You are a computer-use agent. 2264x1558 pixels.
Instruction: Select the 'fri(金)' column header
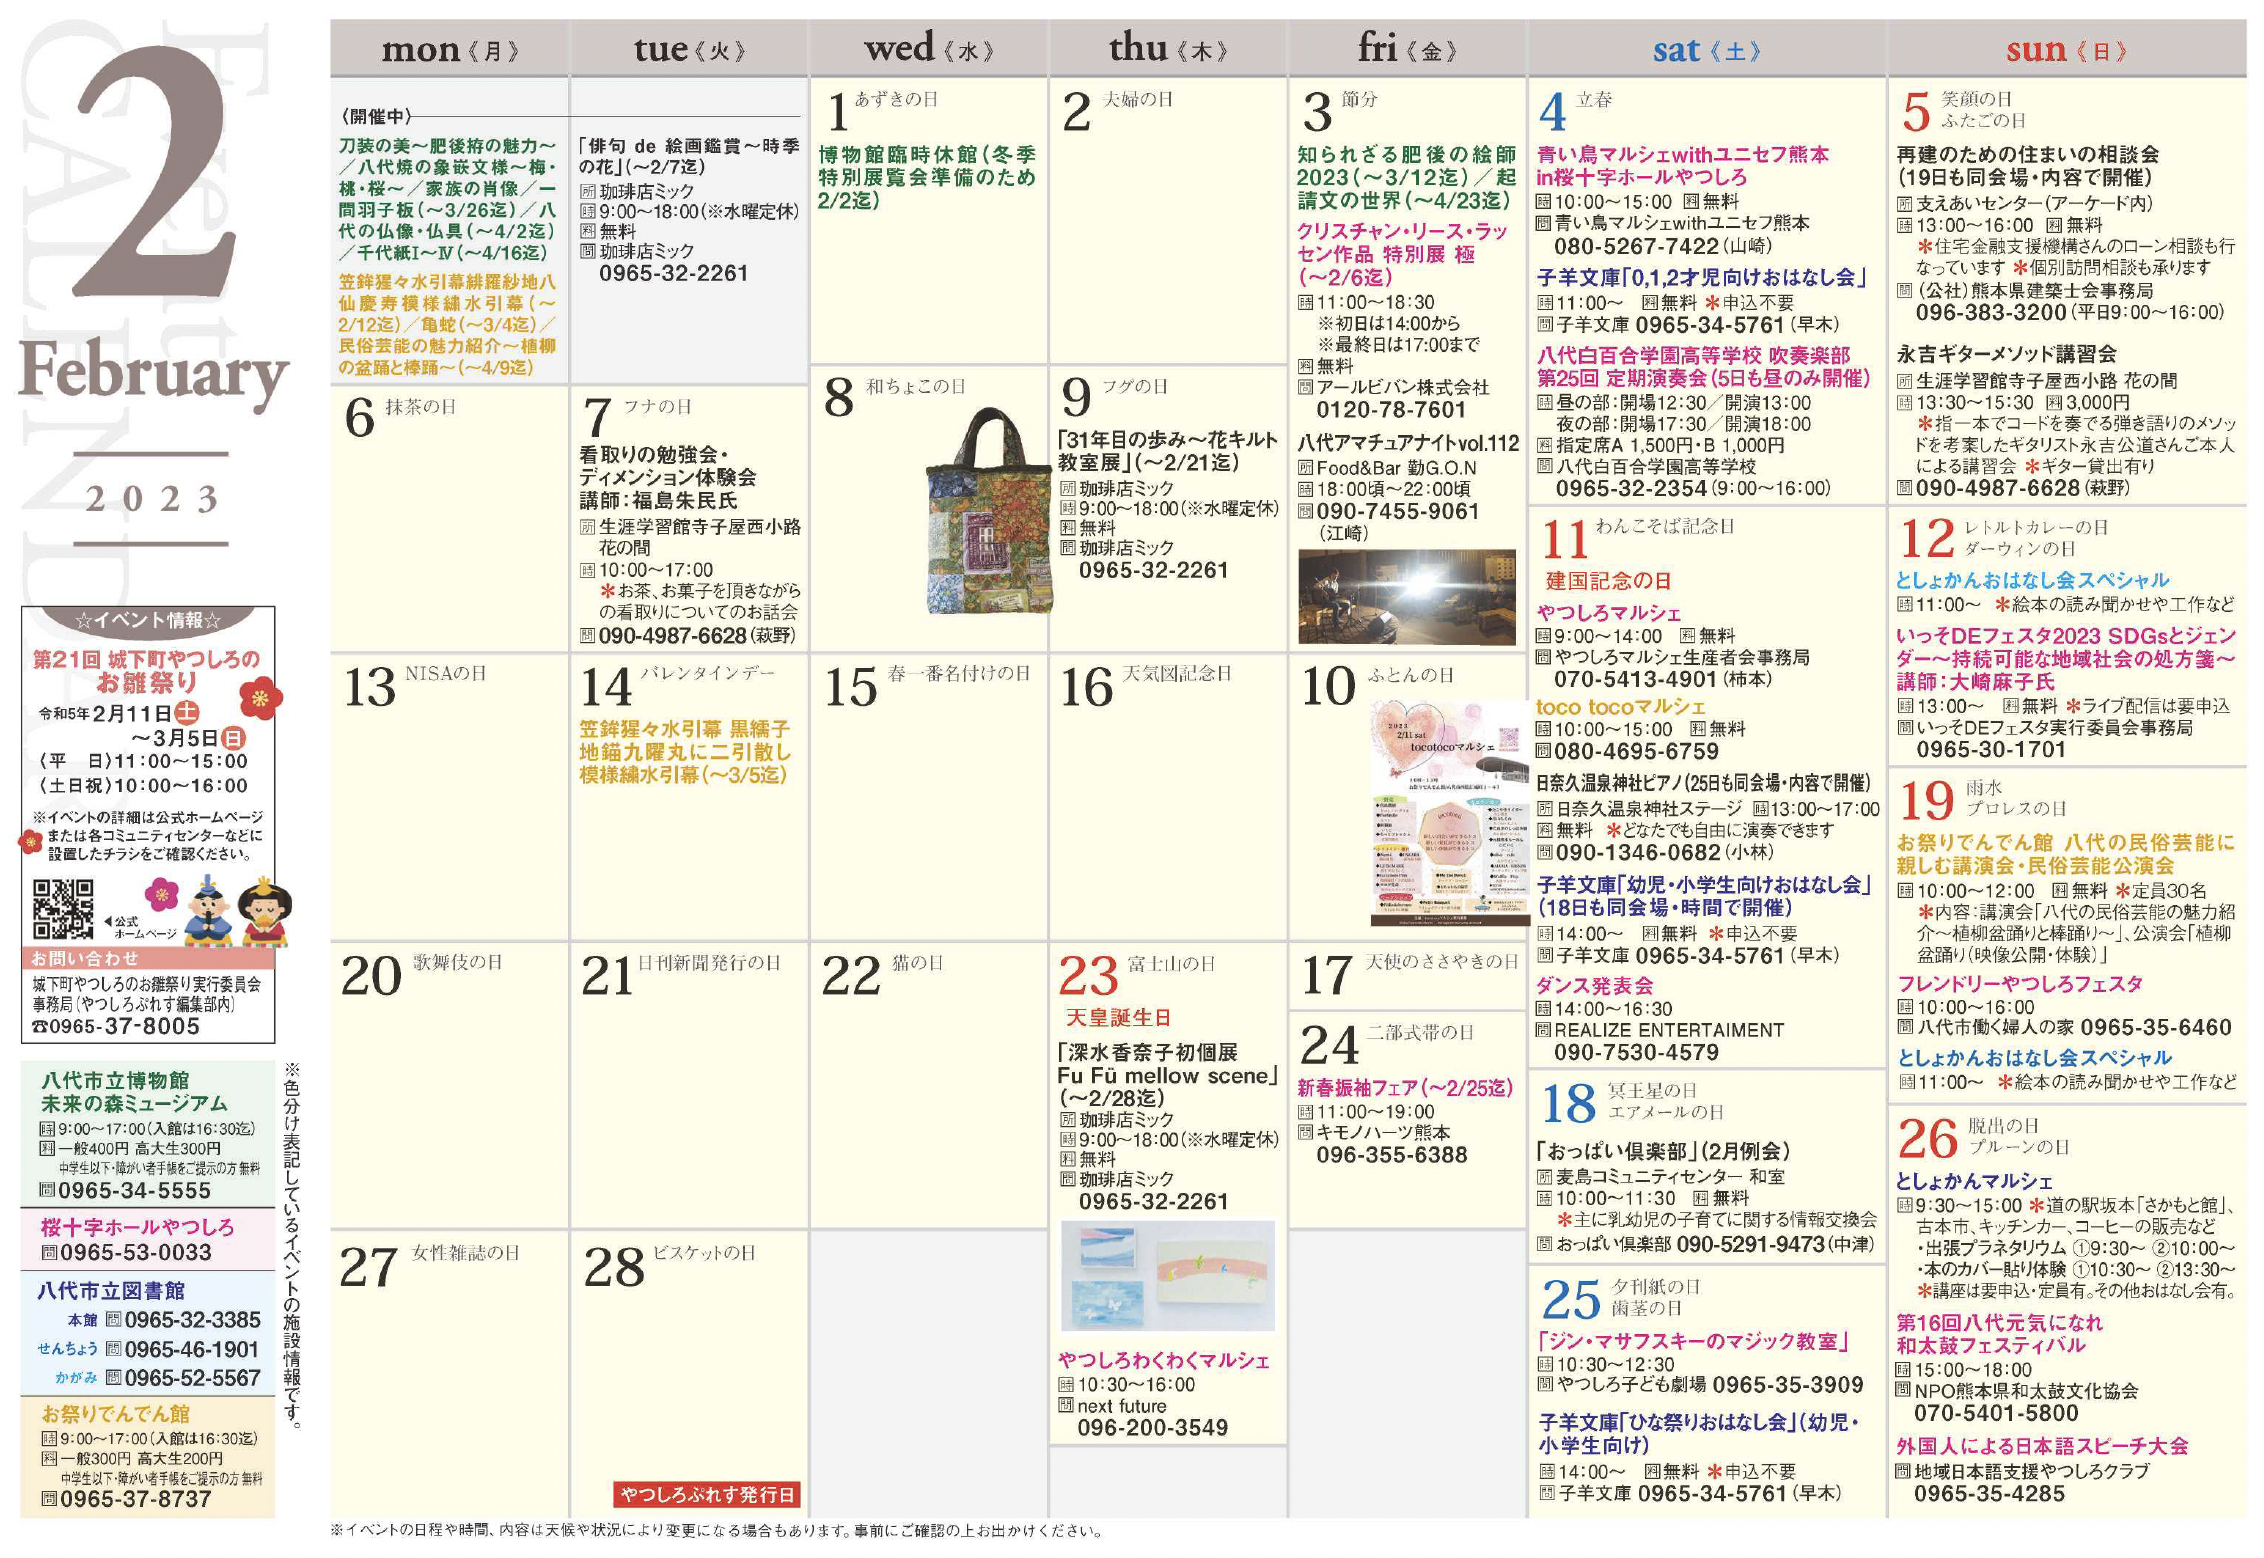click(1407, 49)
